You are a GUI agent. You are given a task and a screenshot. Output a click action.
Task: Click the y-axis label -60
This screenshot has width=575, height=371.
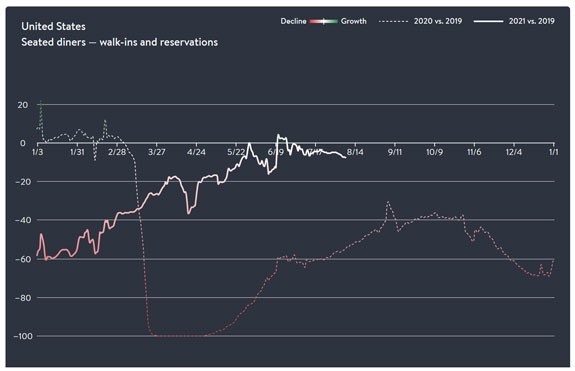pos(23,259)
